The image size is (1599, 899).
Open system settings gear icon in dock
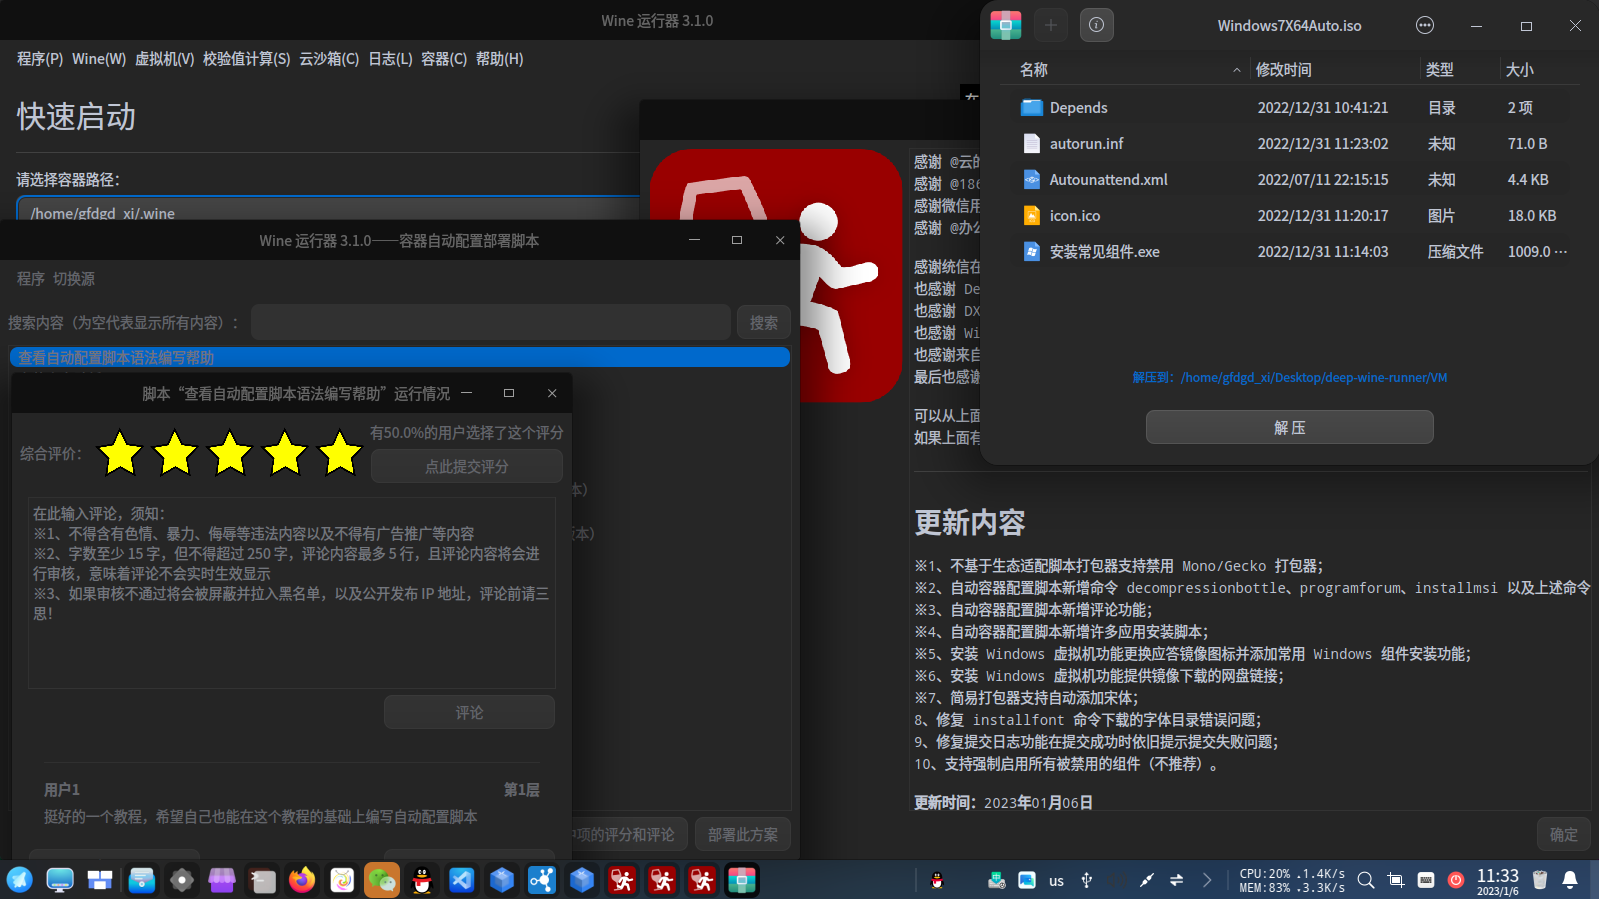(182, 880)
